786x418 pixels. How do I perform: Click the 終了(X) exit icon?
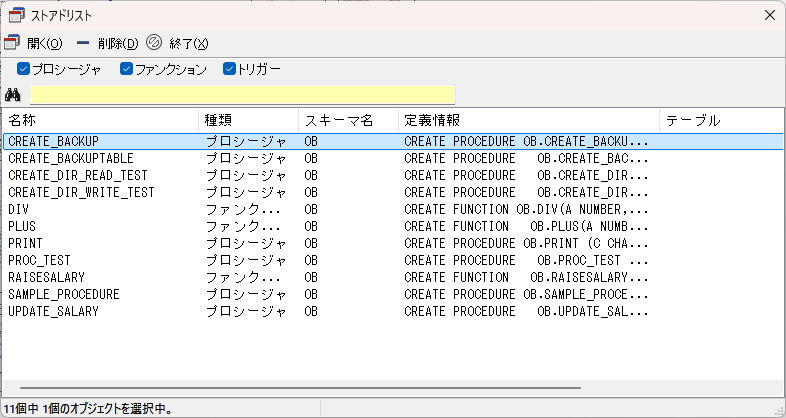pos(154,43)
